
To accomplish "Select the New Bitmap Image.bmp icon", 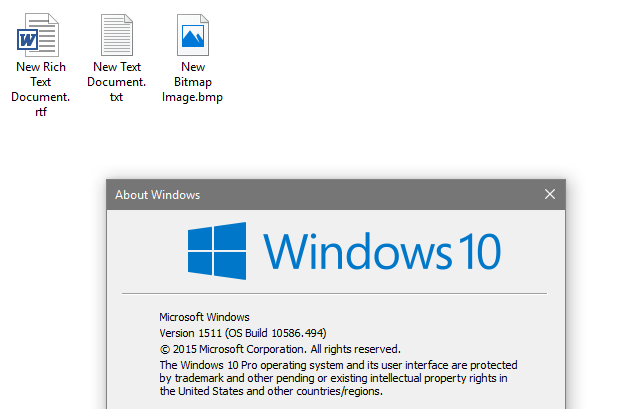I will (193, 35).
